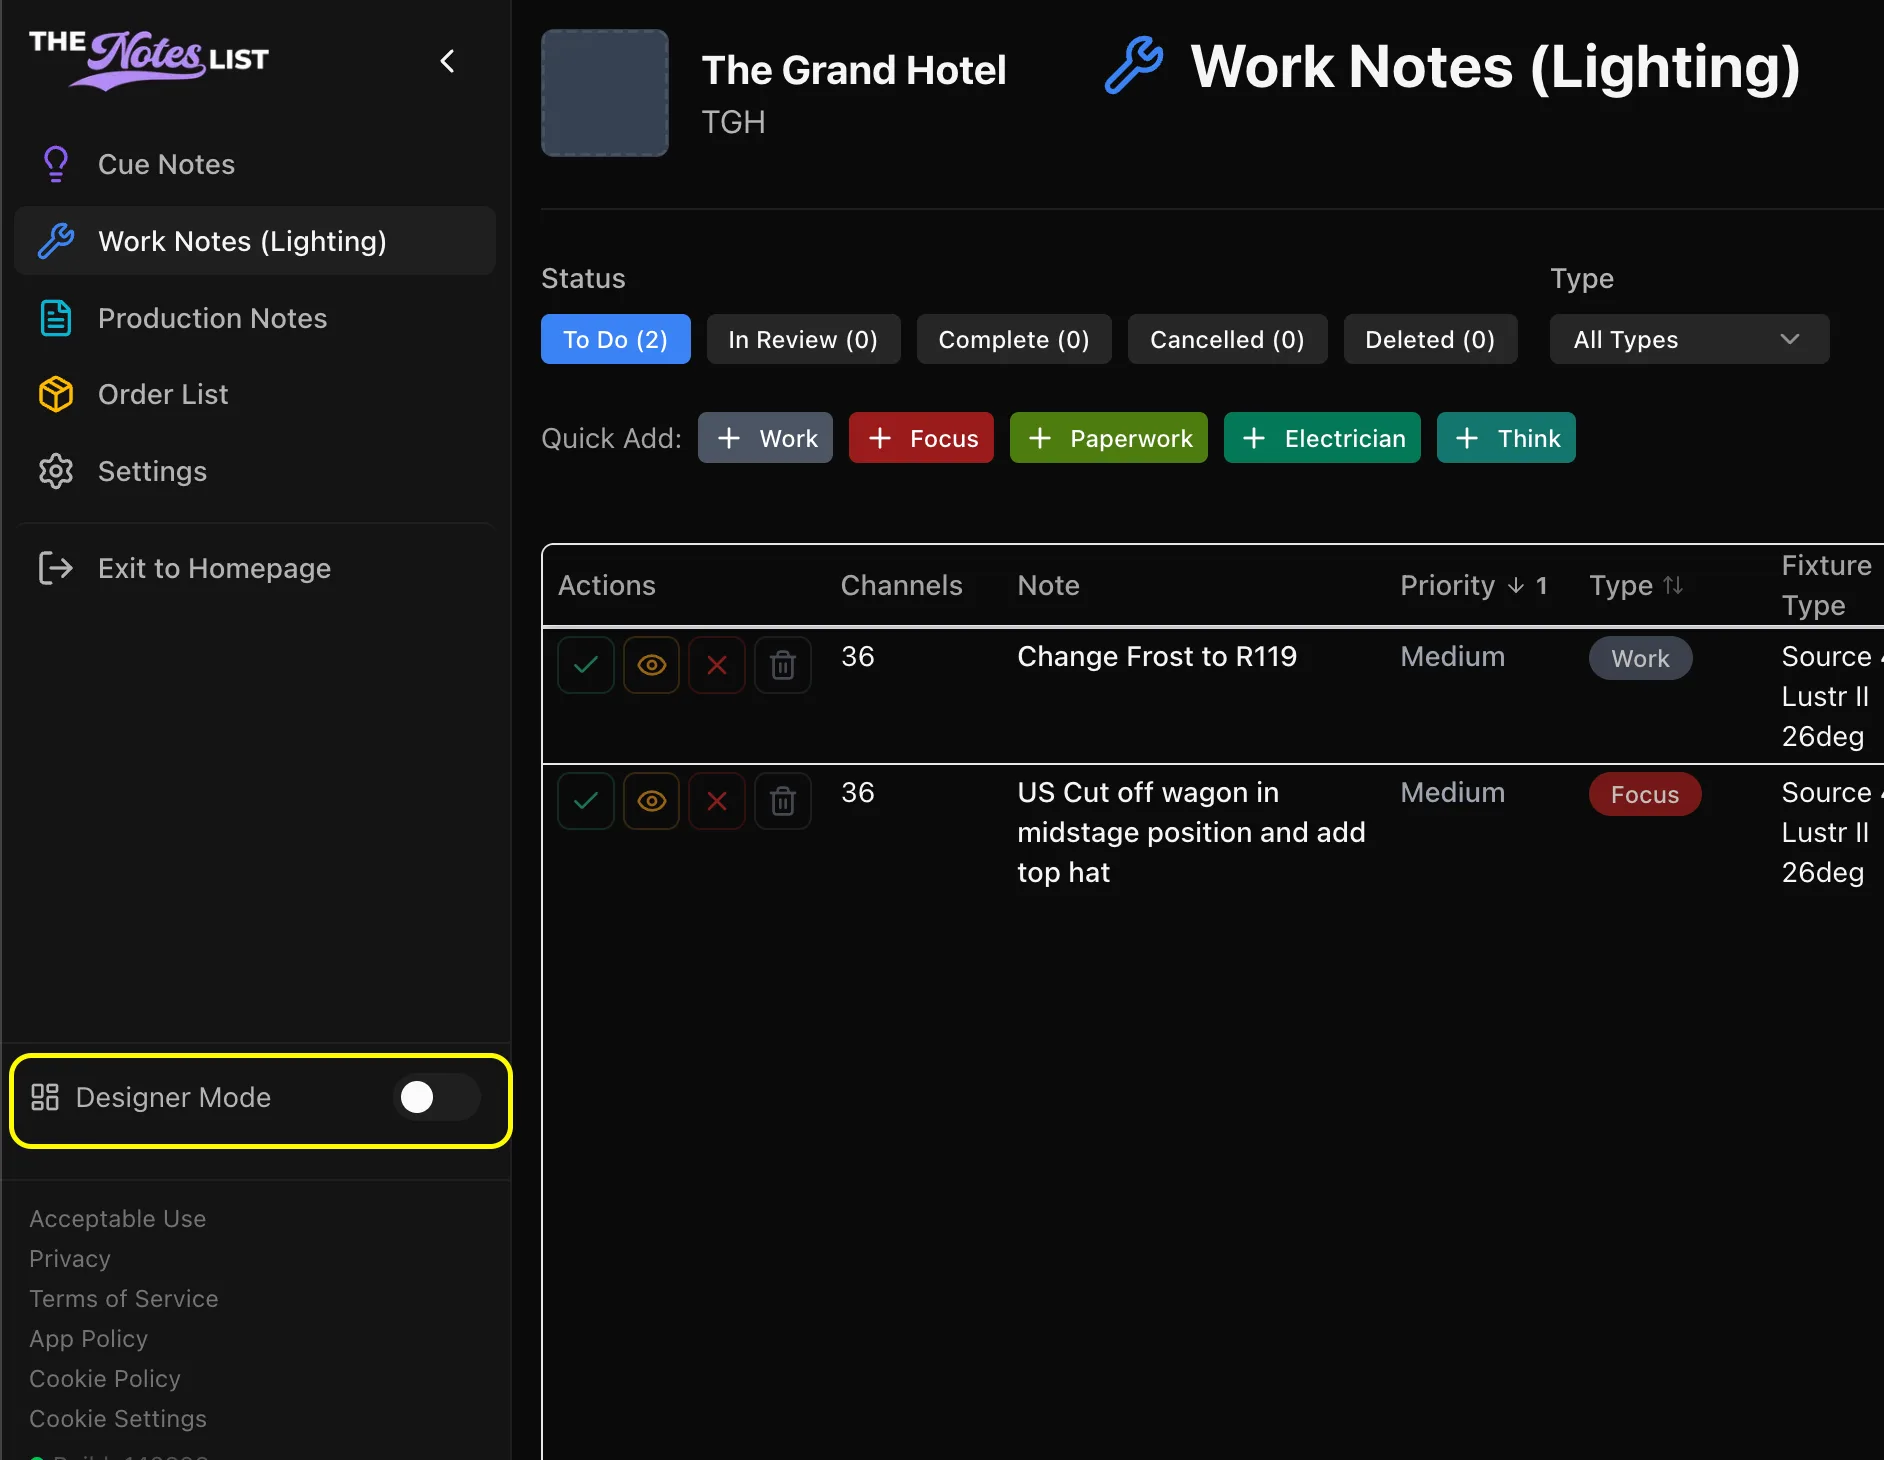Open Cue Notes in sidebar
Viewport: 1884px width, 1460px height.
255,164
